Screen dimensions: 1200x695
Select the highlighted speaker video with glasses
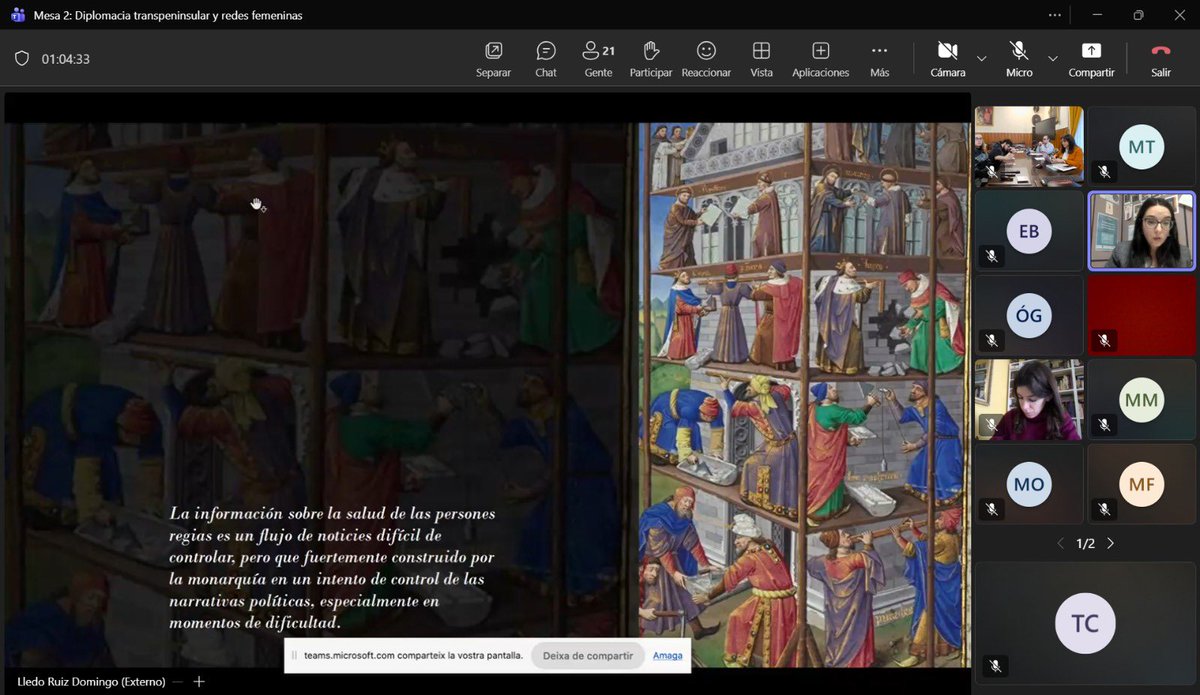click(1141, 231)
